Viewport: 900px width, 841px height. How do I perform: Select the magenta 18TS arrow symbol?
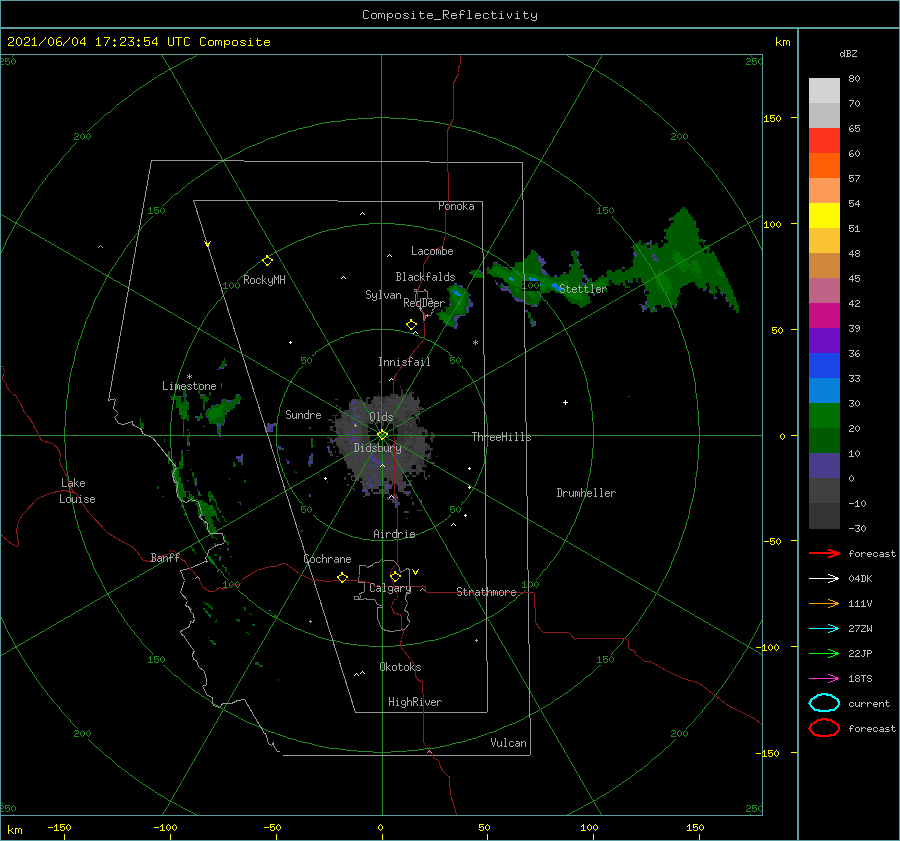(x=824, y=679)
